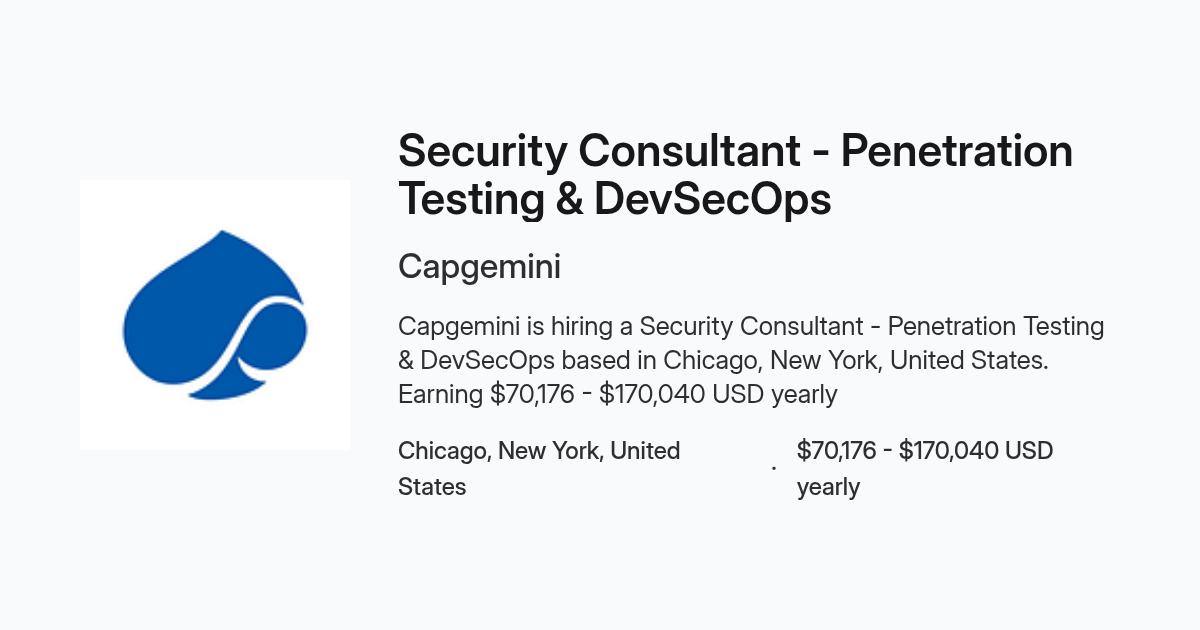Click the word 'Penetration' in the title
This screenshot has width=1200, height=630.
coord(957,152)
